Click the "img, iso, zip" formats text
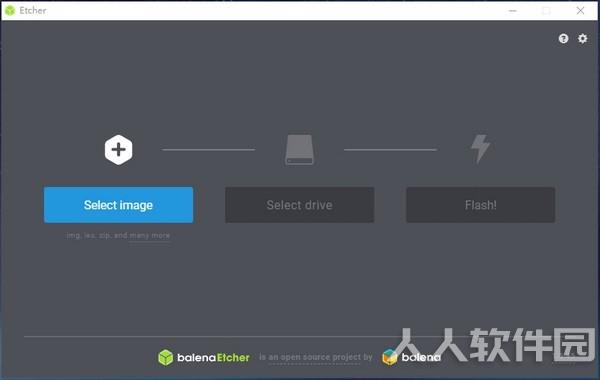Viewport: 600px width, 380px height. point(89,236)
